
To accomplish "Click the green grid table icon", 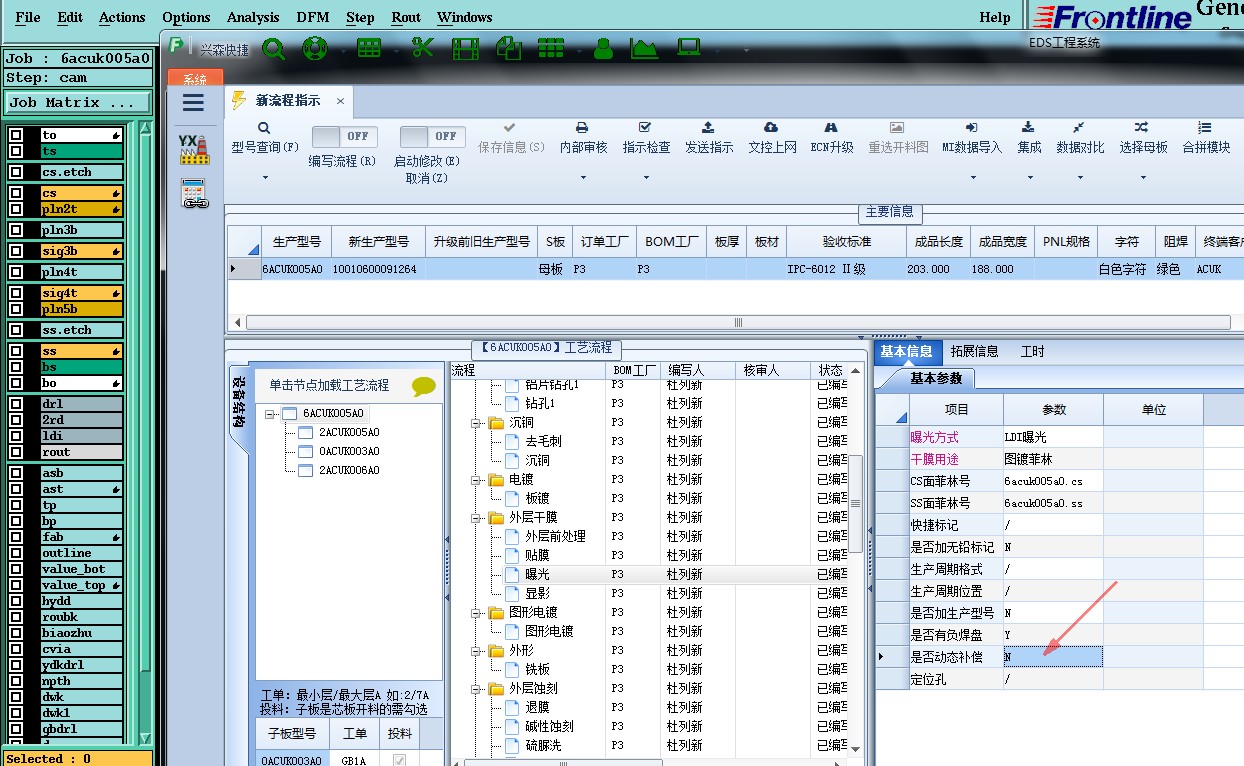I will pos(369,48).
